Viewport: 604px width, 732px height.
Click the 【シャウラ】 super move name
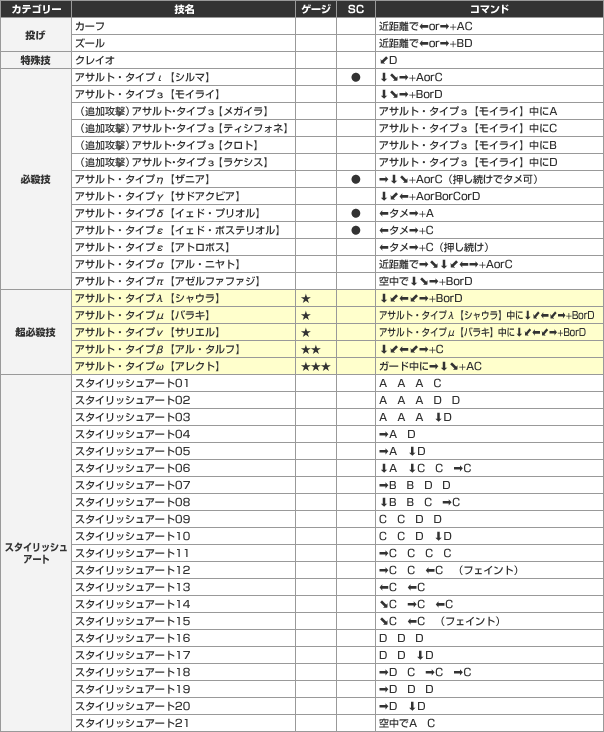point(147,298)
